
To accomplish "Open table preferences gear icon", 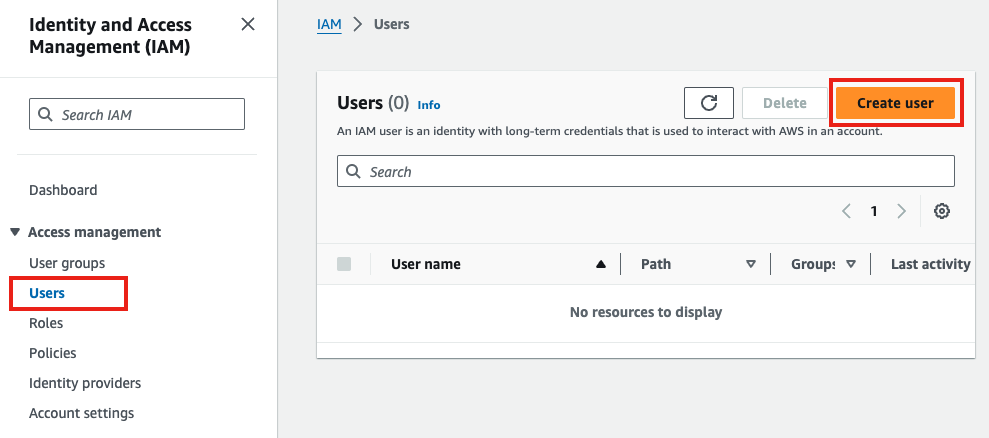I will tap(942, 211).
